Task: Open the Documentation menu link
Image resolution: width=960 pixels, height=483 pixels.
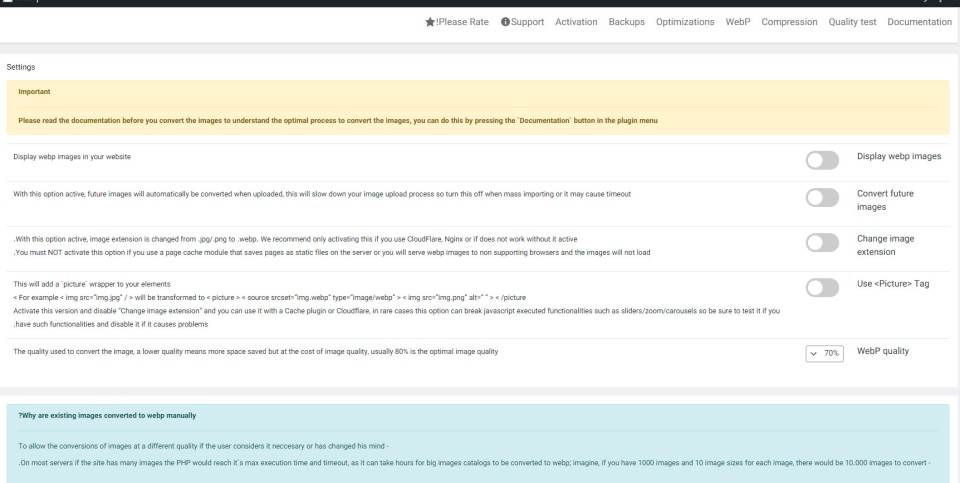Action: click(x=919, y=22)
